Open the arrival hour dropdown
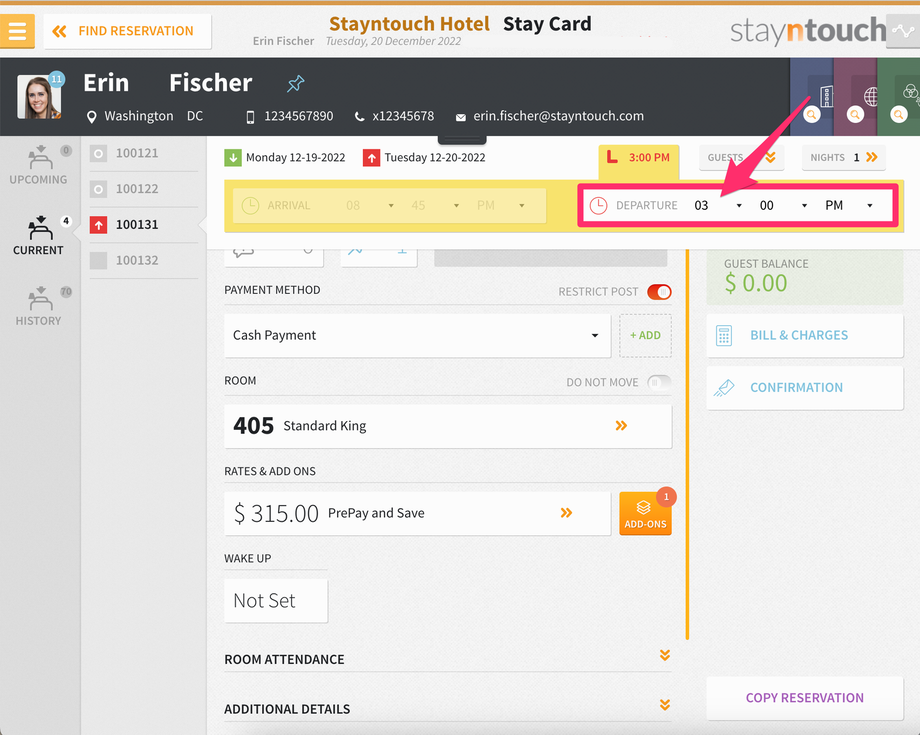920x735 pixels. coord(370,206)
